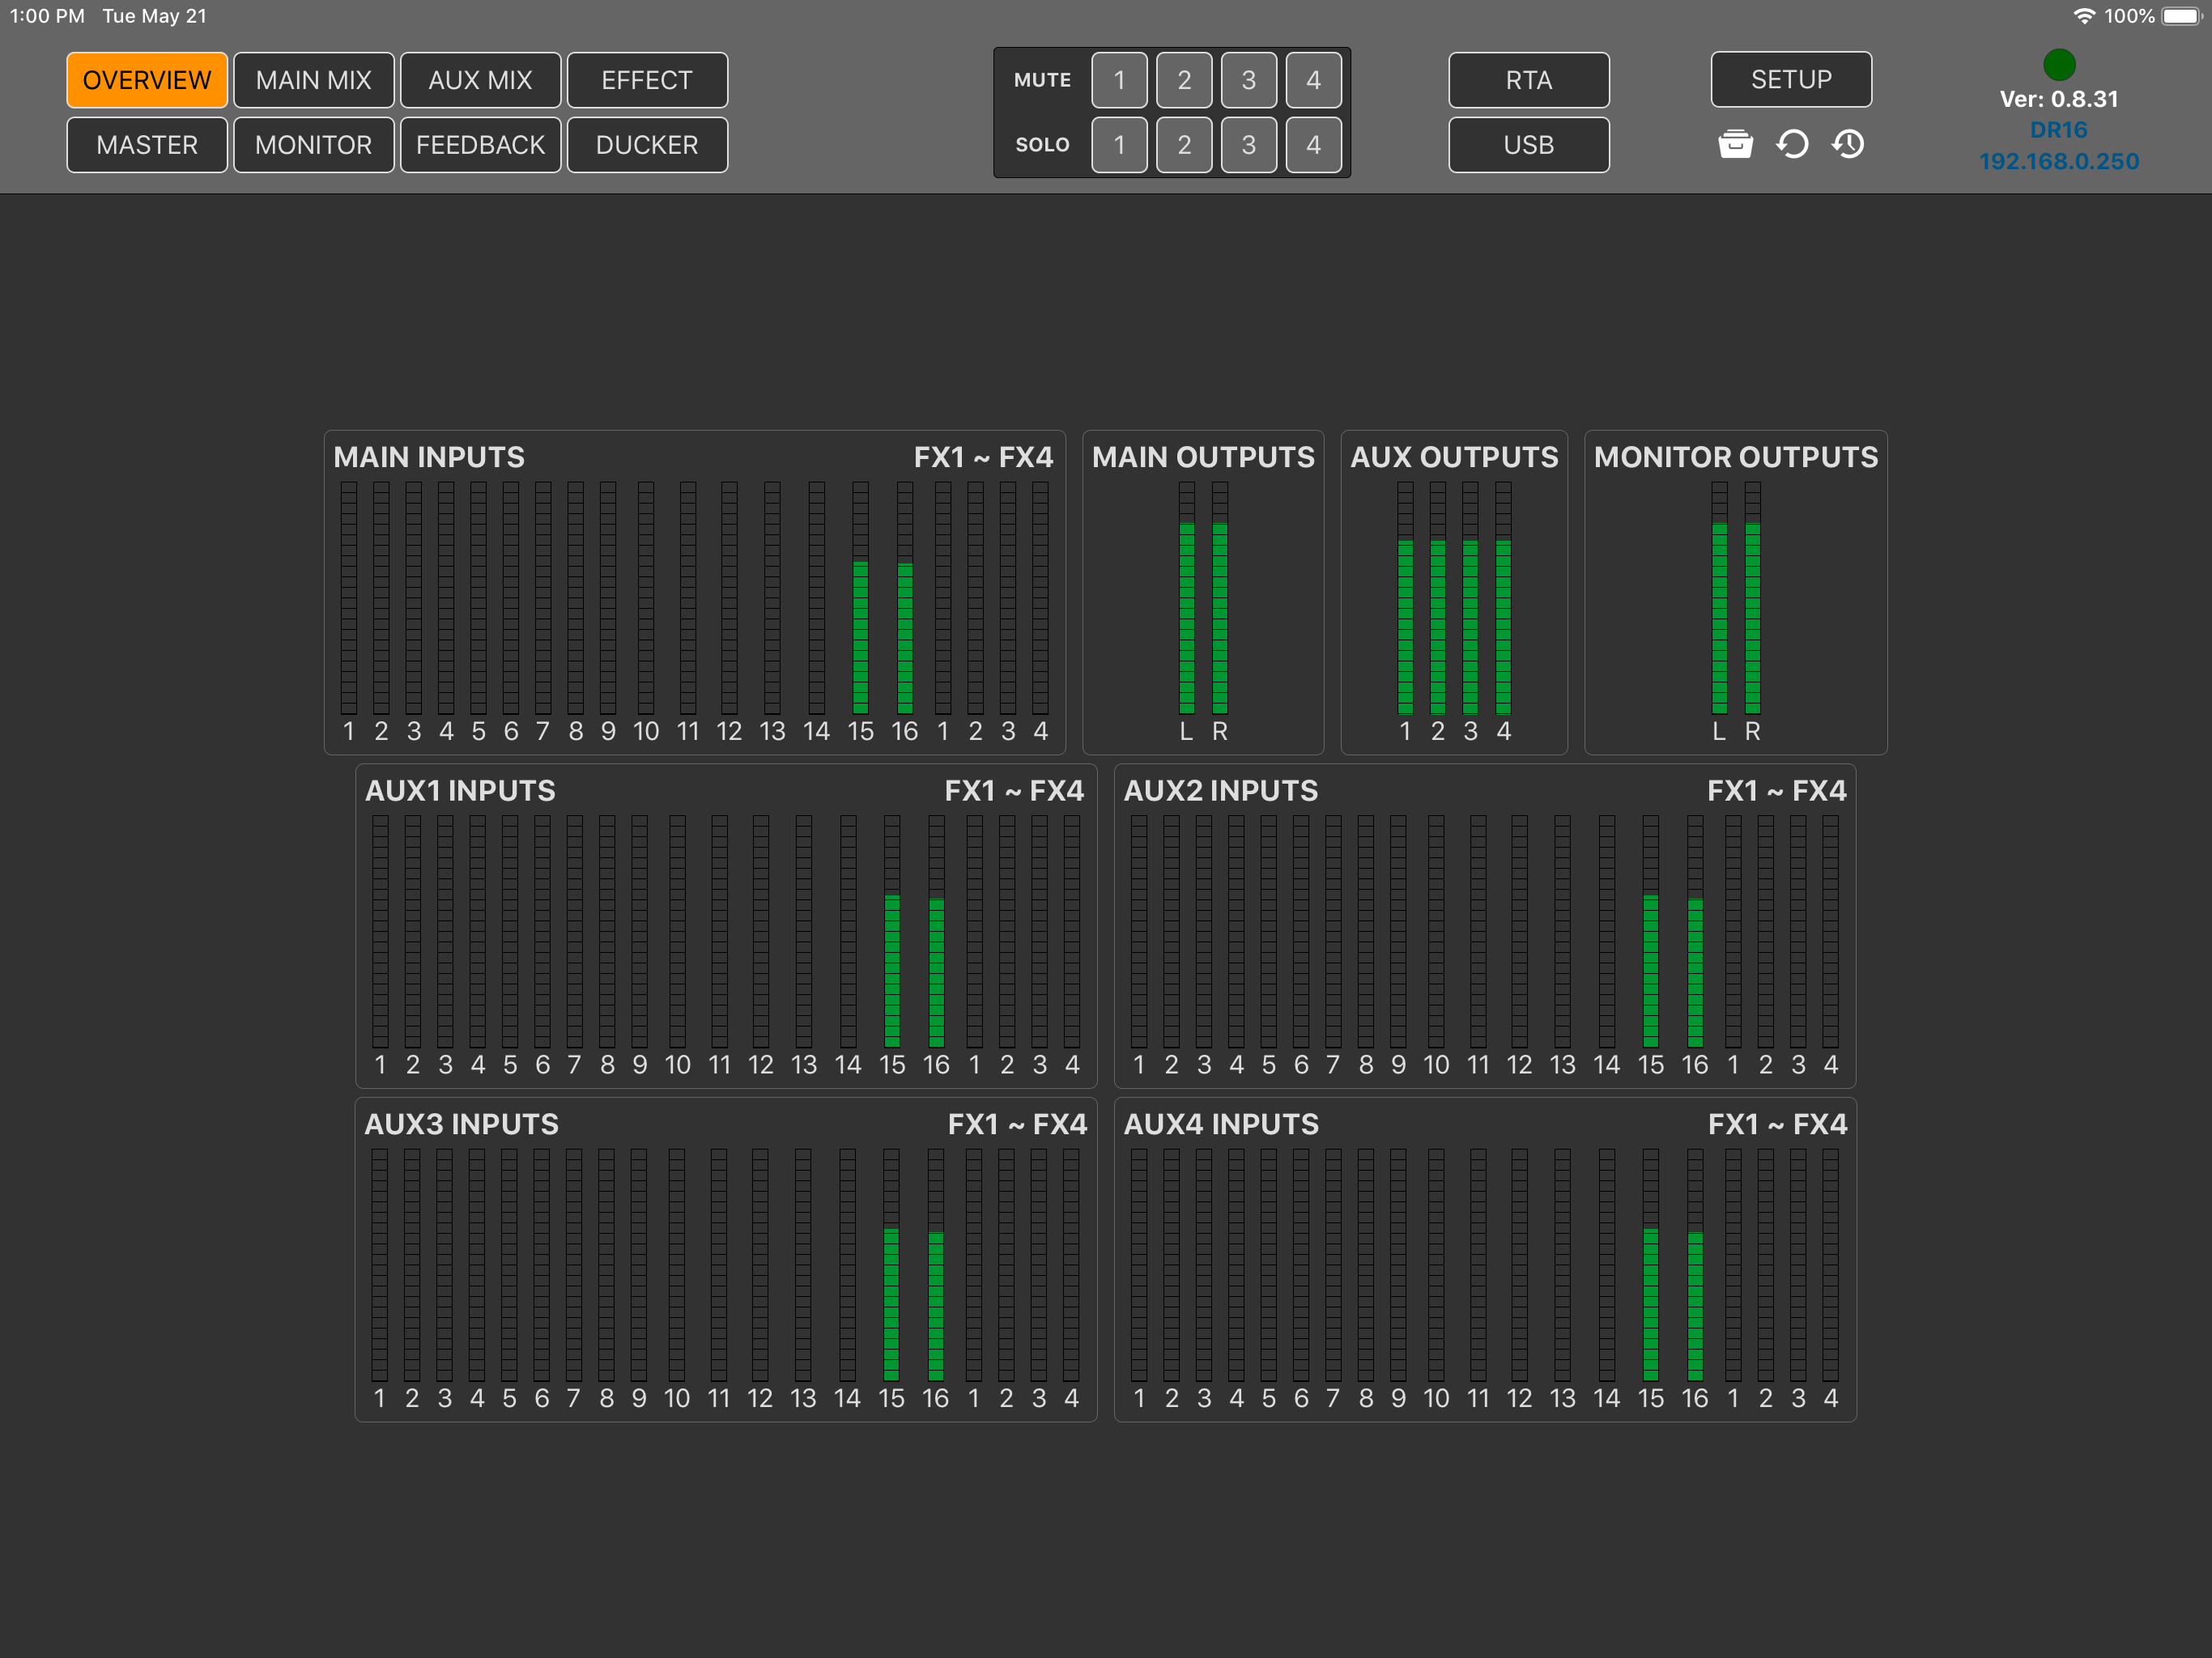
Task: Click the MAIN INPUTS channel 15 meter
Action: pyautogui.click(x=860, y=598)
